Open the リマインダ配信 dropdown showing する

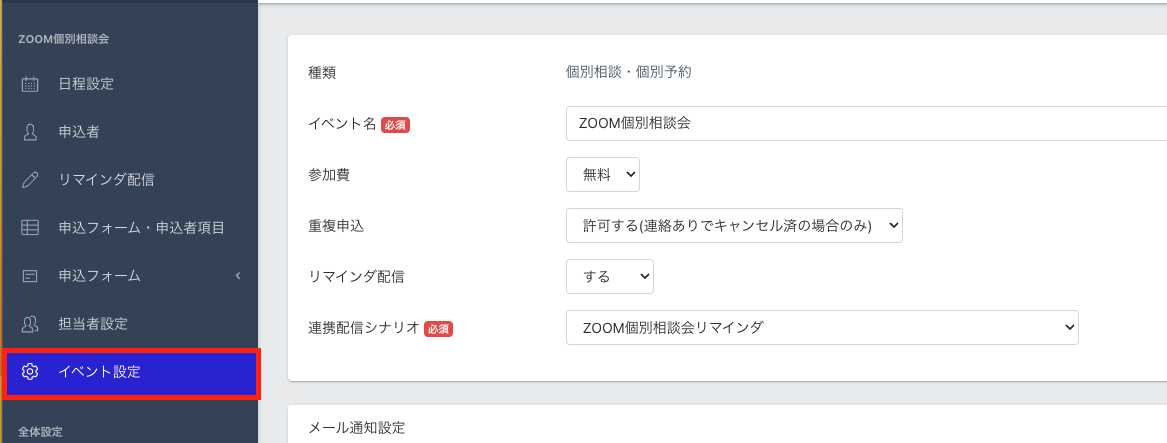[609, 277]
